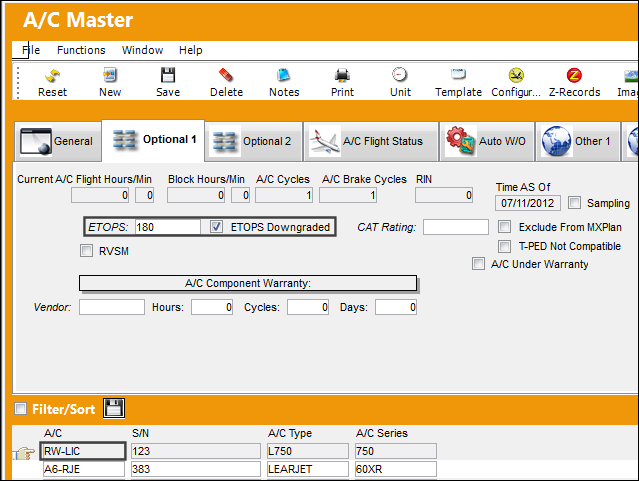This screenshot has width=639, height=481.
Task: Toggle the Sampling checkbox
Action: (x=574, y=203)
